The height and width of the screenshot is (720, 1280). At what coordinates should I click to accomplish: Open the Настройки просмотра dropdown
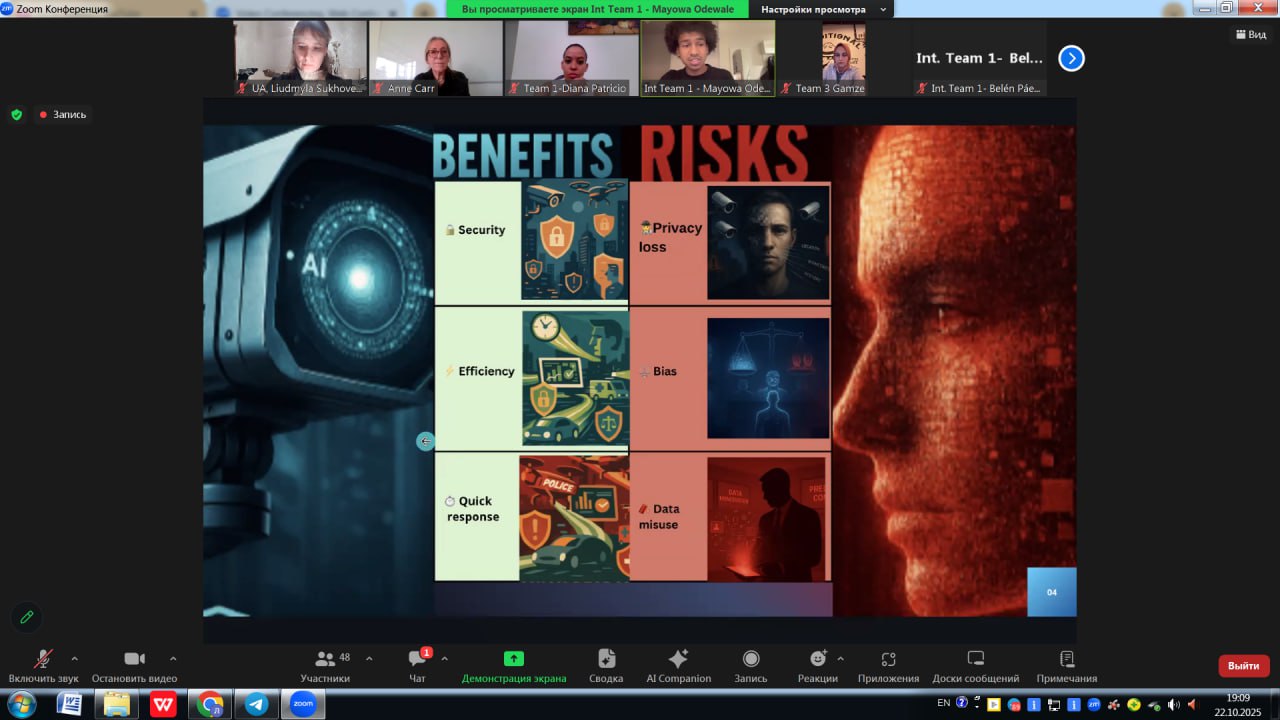(823, 9)
